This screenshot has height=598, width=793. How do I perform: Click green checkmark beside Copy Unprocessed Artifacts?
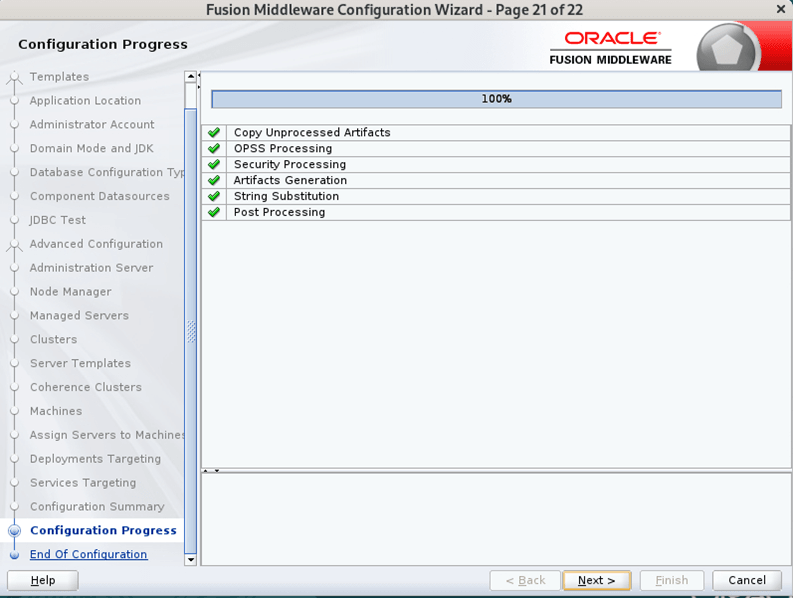(214, 133)
